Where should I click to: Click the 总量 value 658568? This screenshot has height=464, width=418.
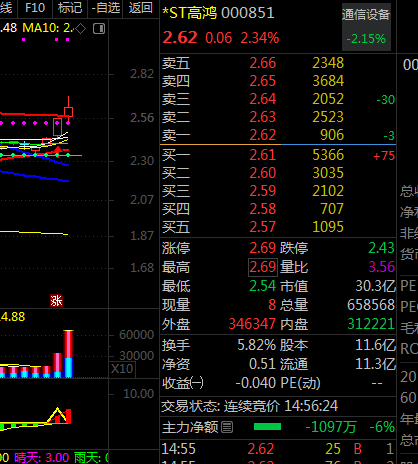(x=371, y=305)
